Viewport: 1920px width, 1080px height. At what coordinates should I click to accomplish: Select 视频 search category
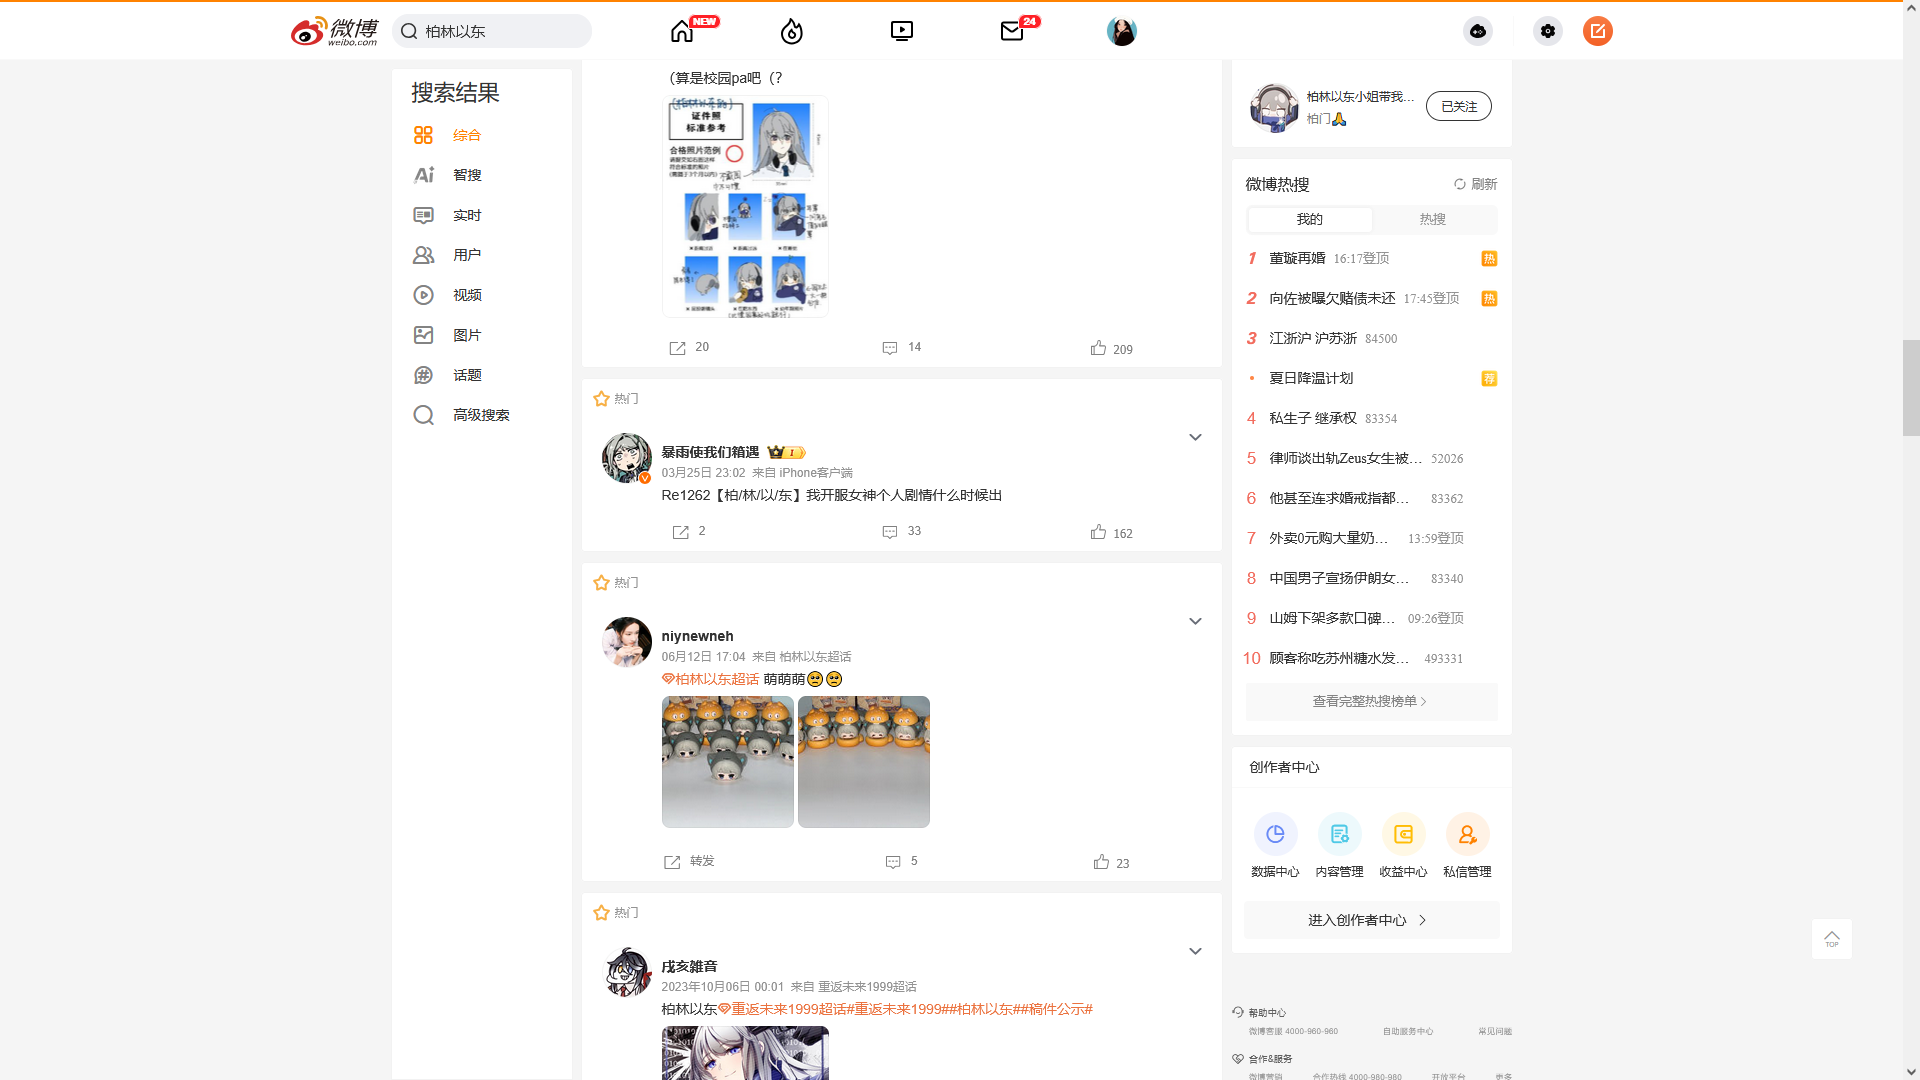[x=448, y=295]
